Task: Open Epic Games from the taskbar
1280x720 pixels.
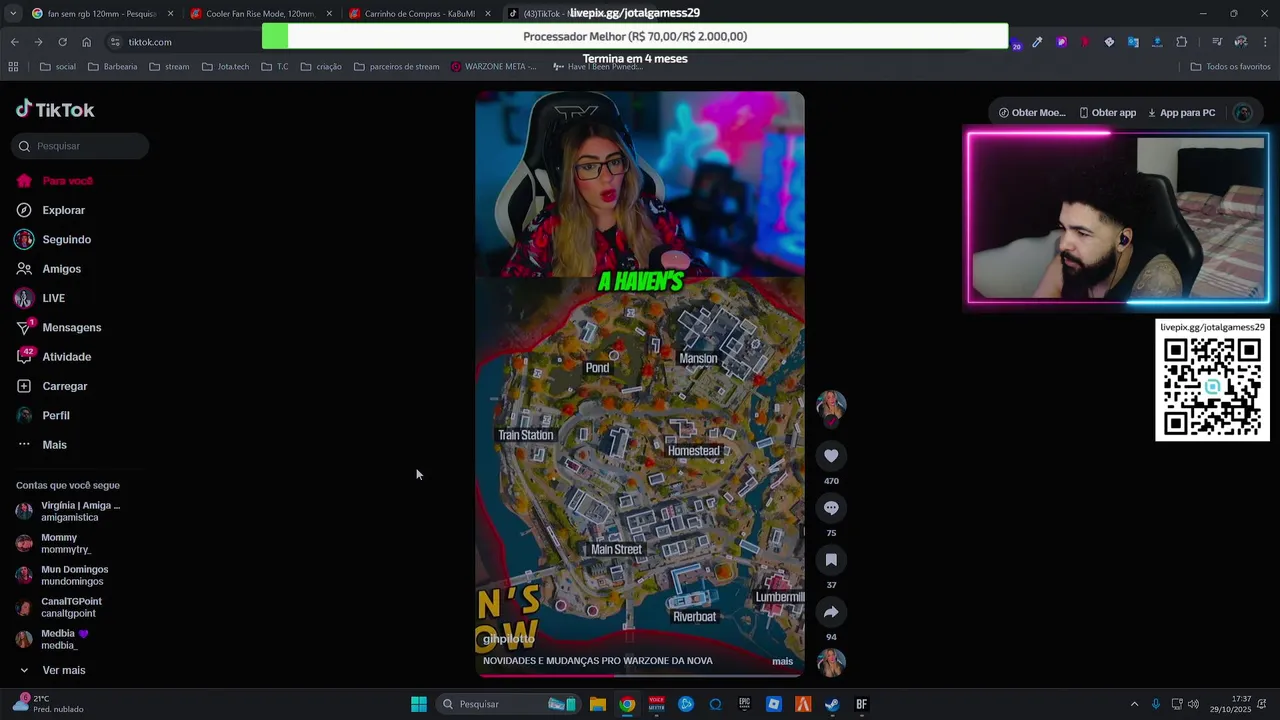Action: (744, 704)
